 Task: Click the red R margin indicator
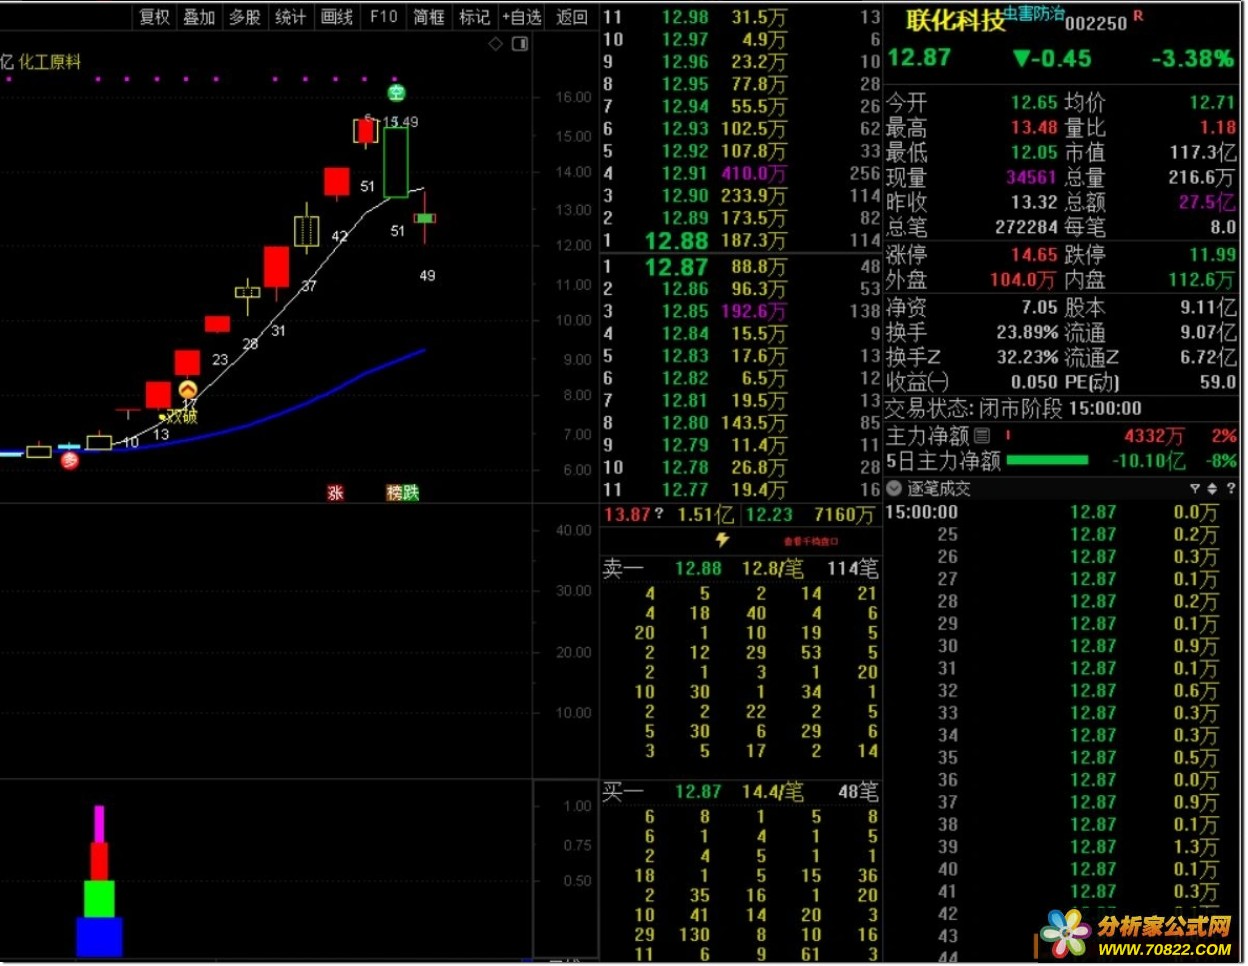[1138, 16]
